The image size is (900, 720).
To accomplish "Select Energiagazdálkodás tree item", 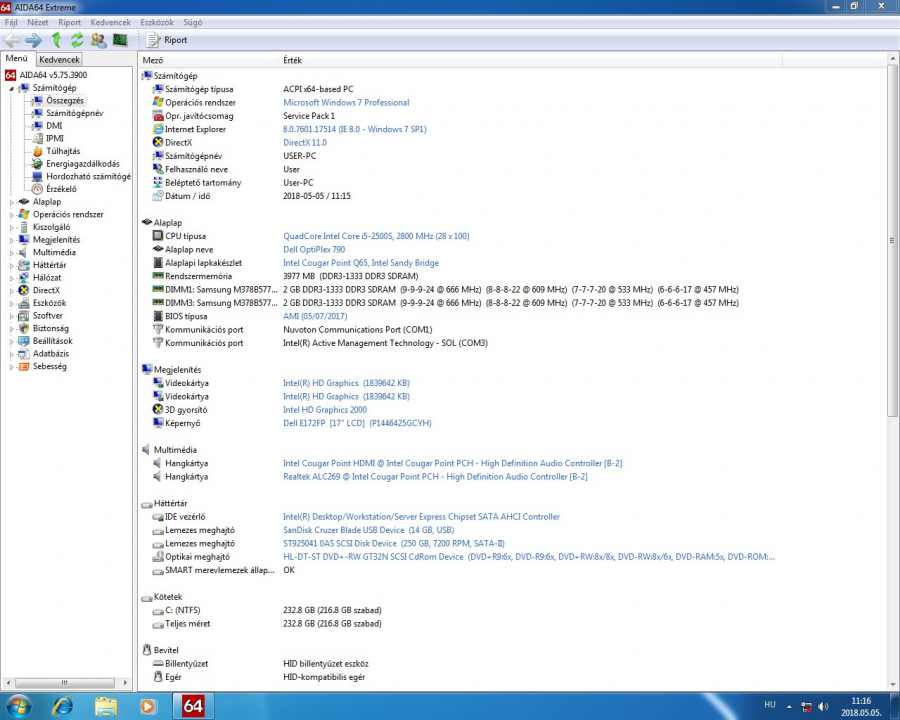I will pos(83,164).
